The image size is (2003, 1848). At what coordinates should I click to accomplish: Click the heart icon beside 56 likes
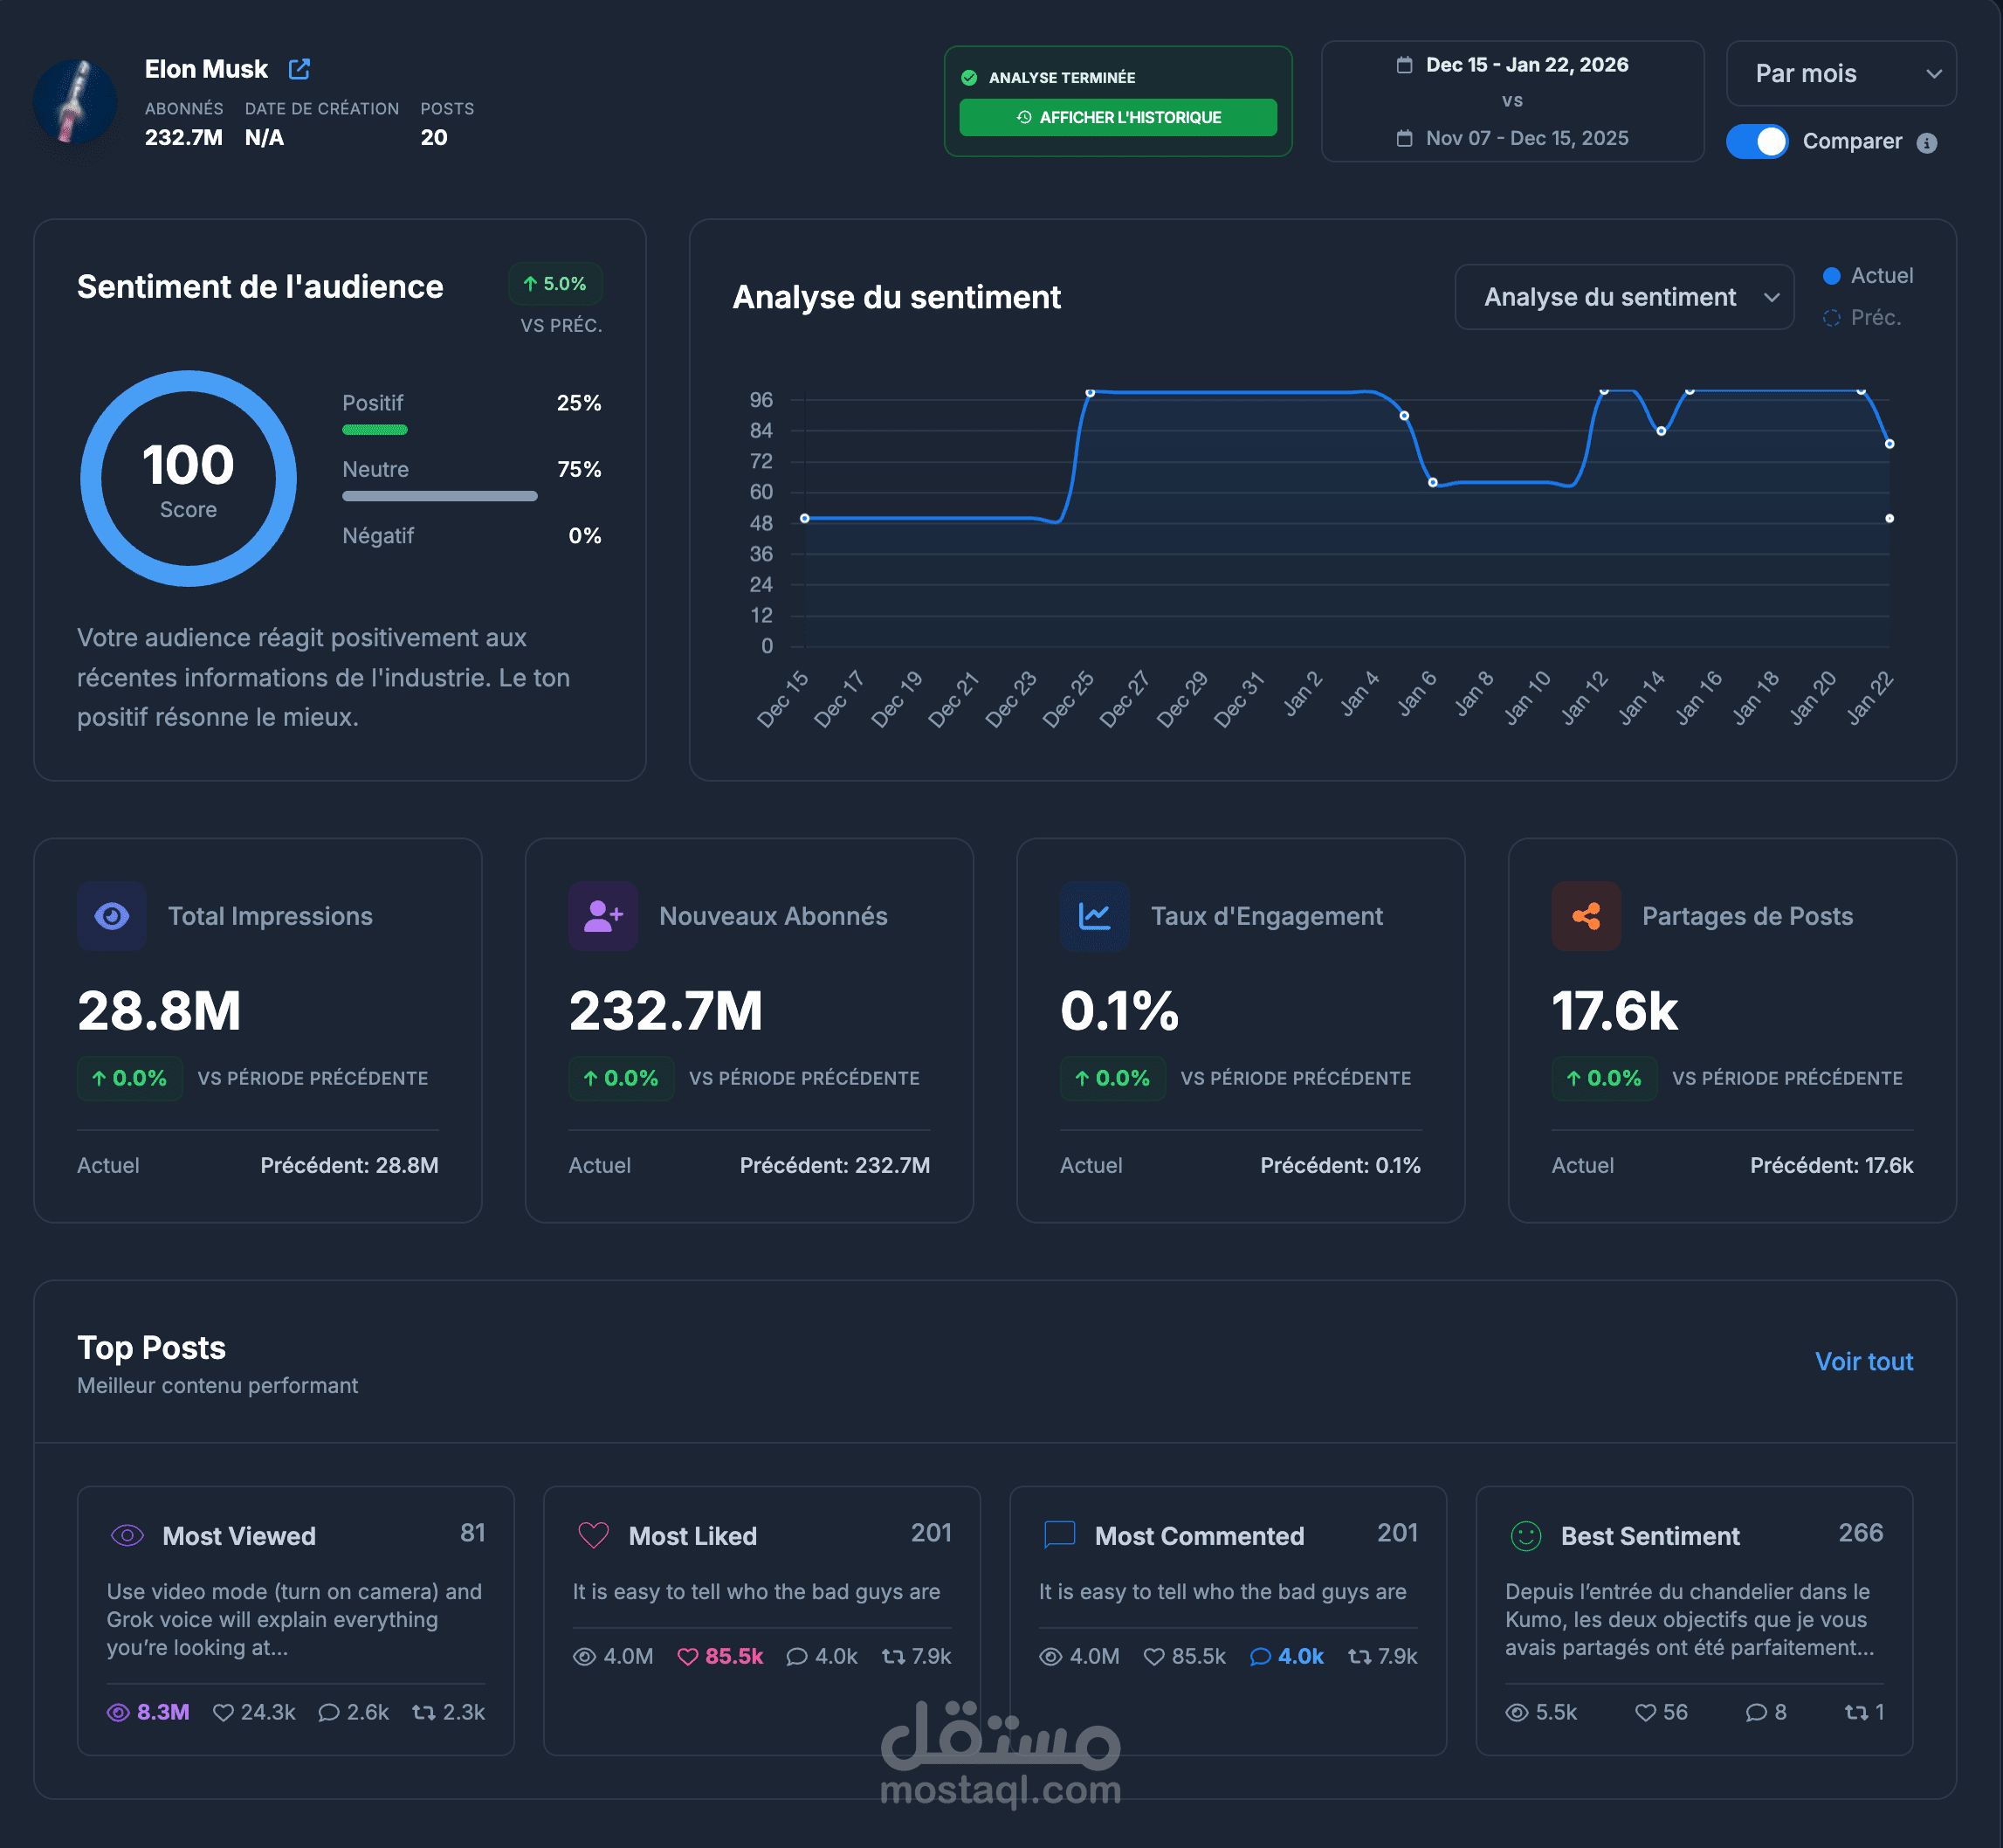click(1646, 1712)
